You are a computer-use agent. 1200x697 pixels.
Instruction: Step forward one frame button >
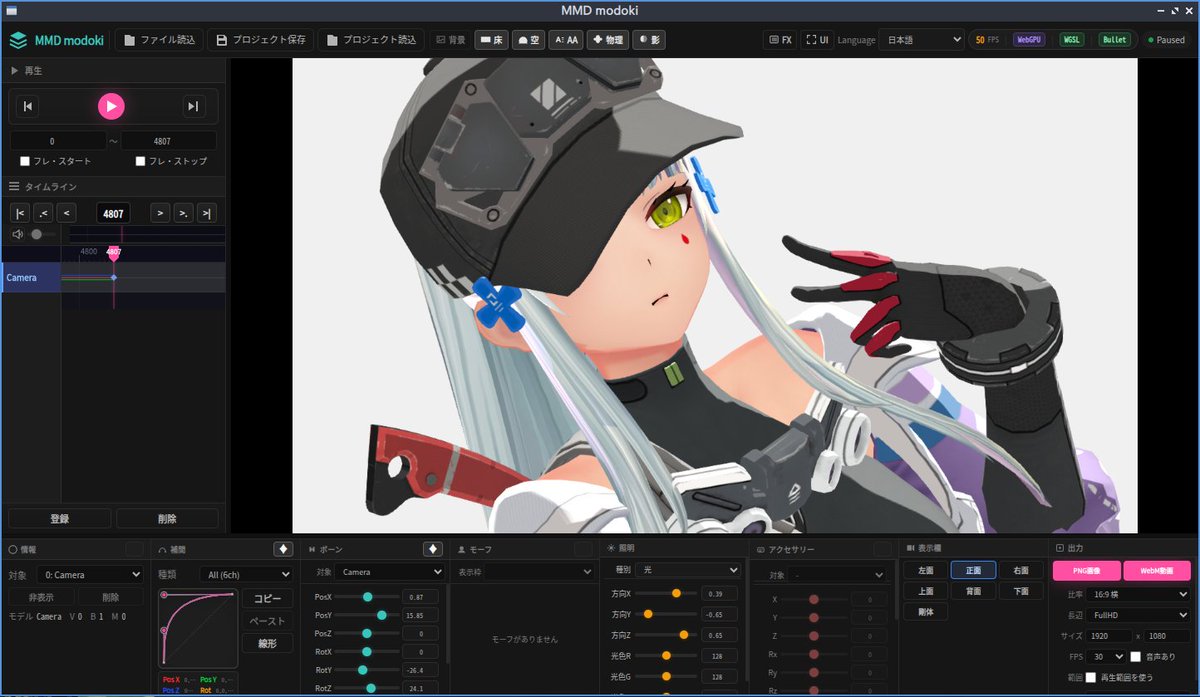[x=160, y=212]
